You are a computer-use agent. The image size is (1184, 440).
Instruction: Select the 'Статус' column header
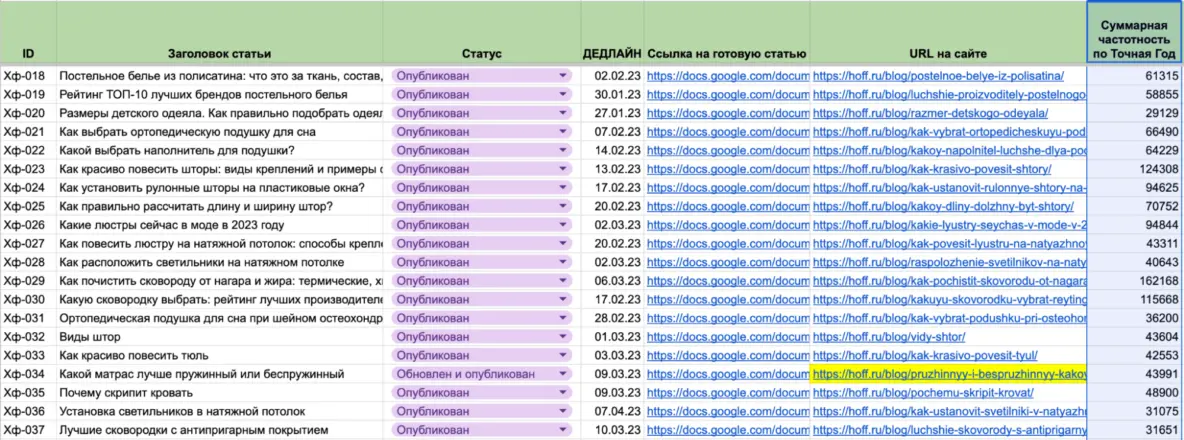[482, 52]
